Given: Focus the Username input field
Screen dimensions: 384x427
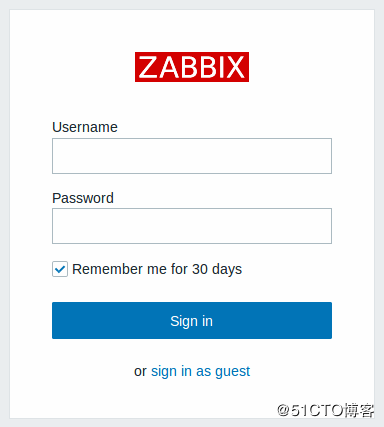Looking at the screenshot, I should tap(192, 156).
